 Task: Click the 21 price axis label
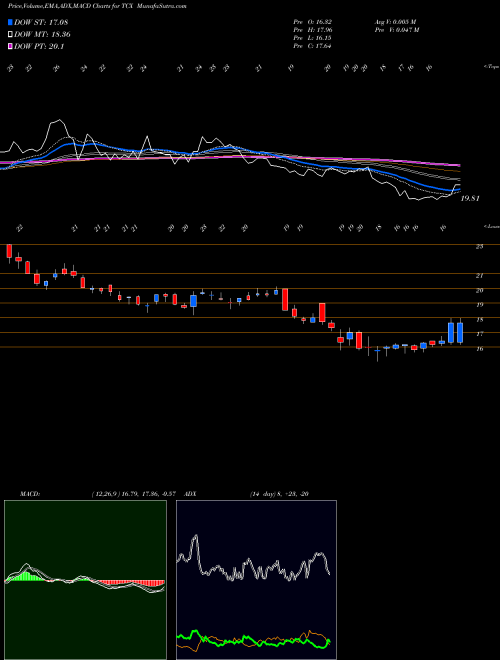click(479, 276)
